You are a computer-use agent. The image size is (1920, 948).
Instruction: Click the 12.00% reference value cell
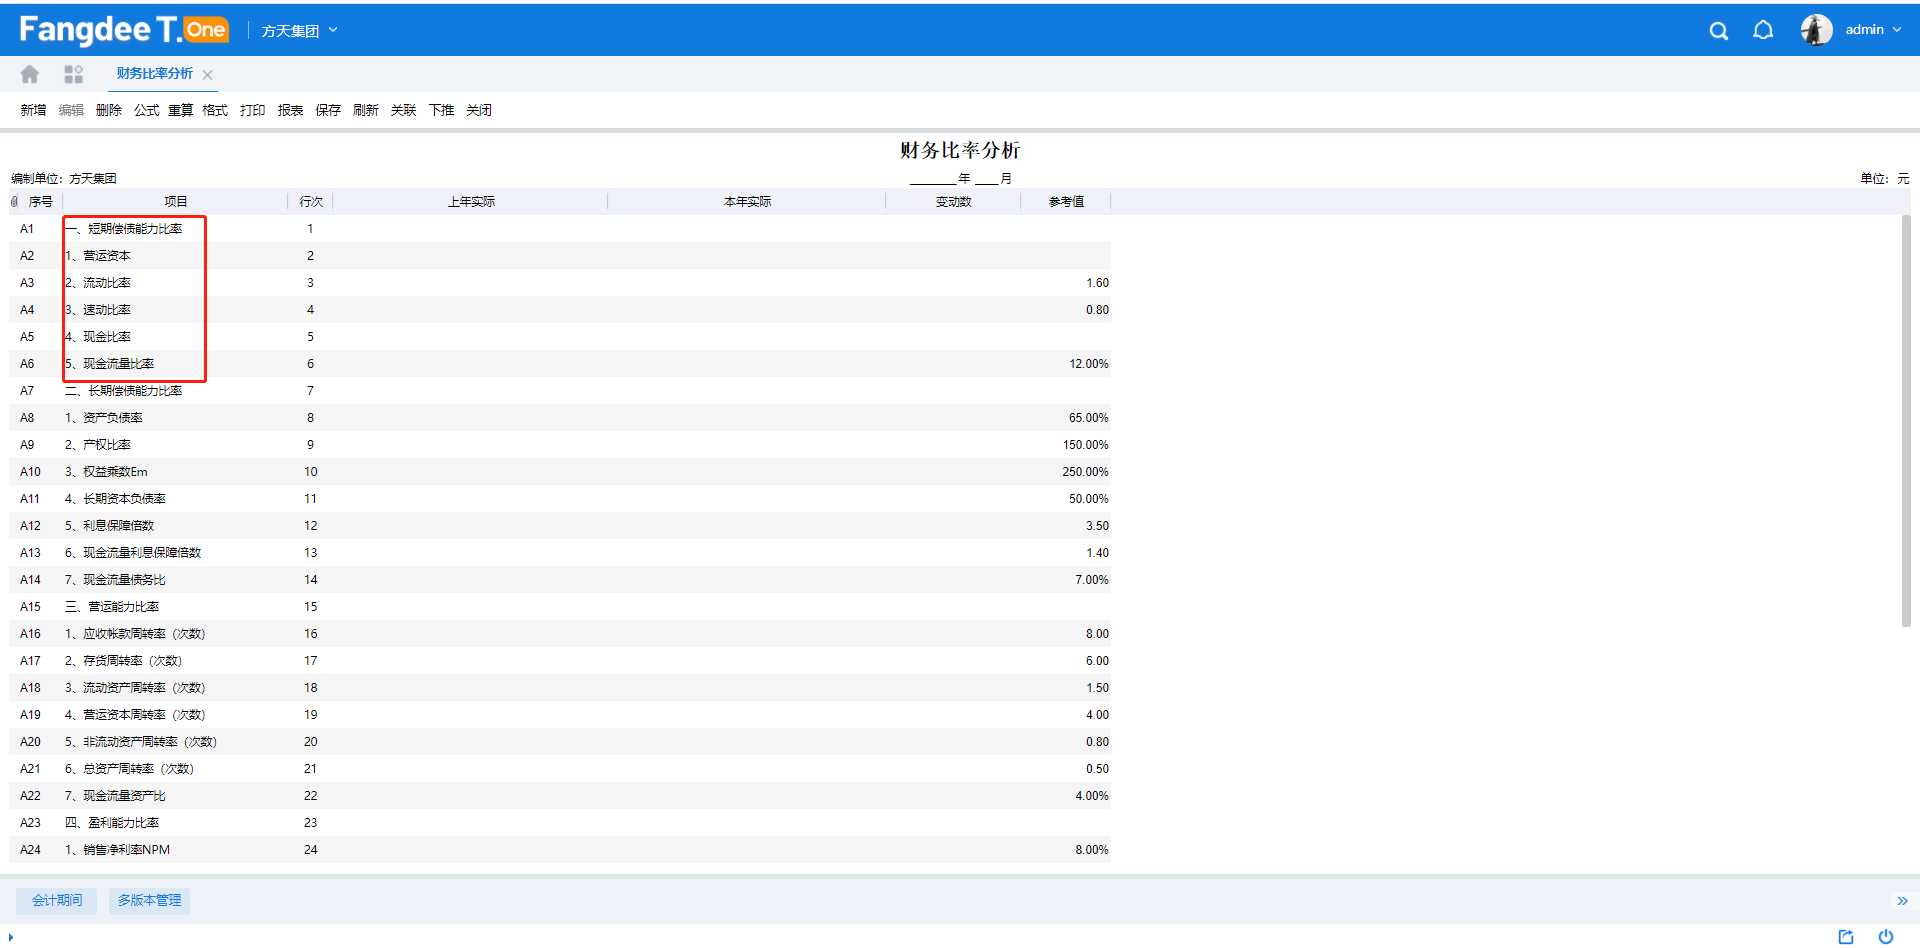(1066, 364)
